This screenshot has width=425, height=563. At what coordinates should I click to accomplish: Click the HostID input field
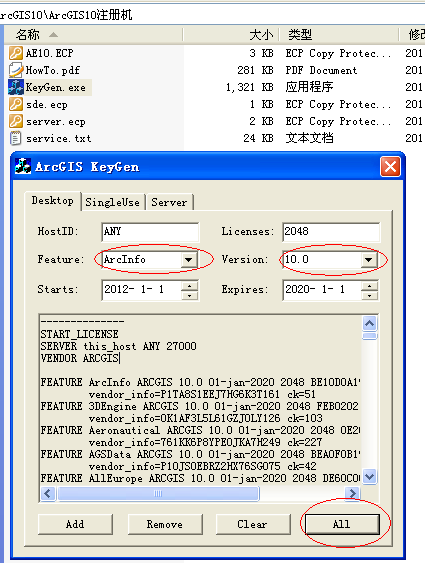coord(150,231)
